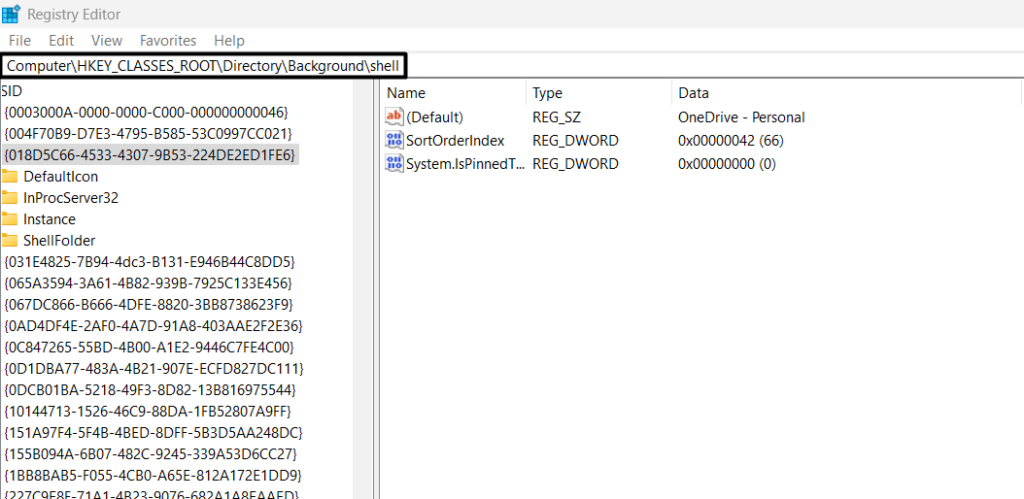Open the Favorites menu
The width and height of the screenshot is (1024, 499).
click(x=168, y=40)
